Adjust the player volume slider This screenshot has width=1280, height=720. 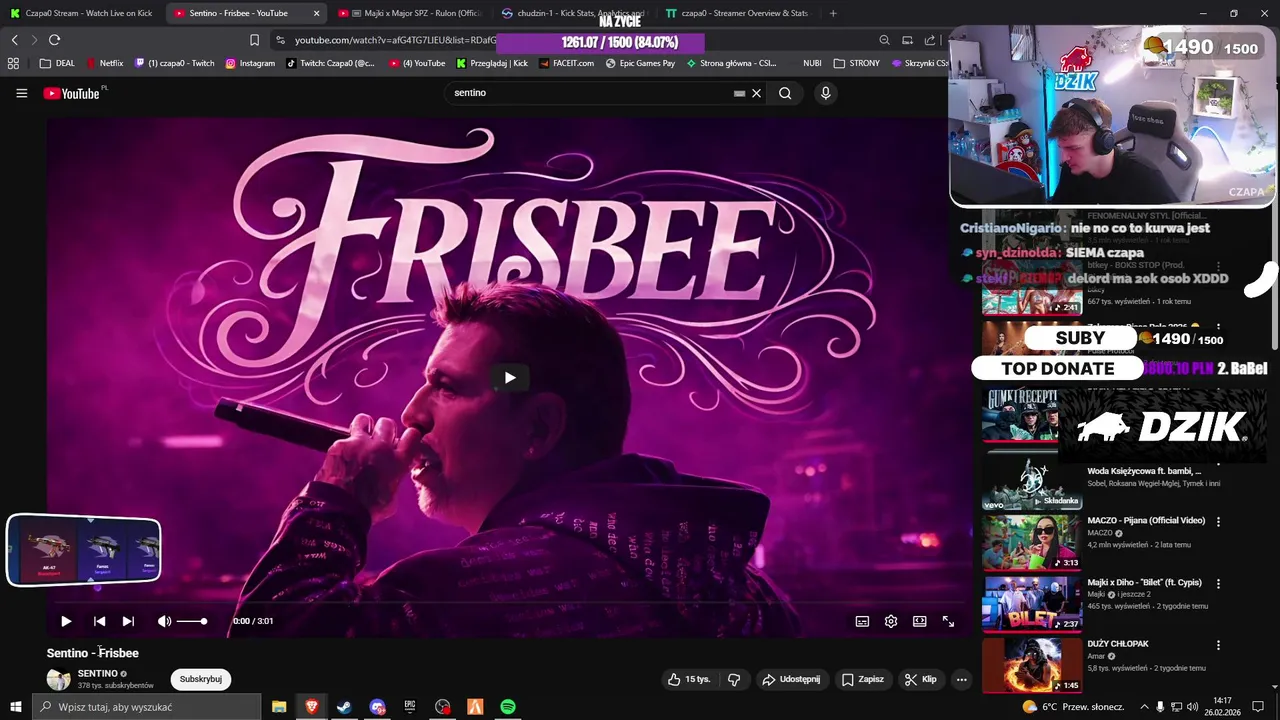[x=192, y=621]
